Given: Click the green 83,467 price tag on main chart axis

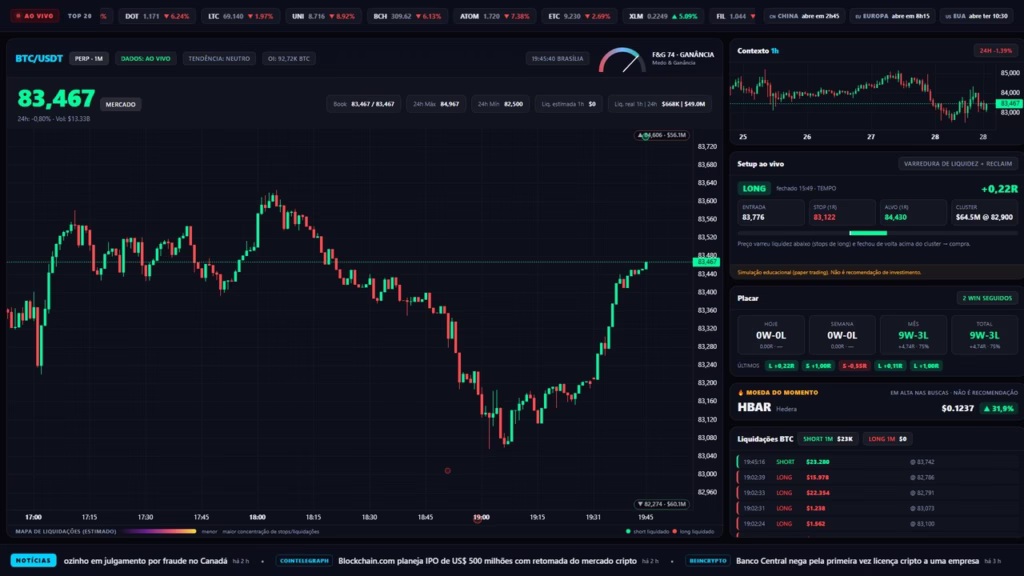Looking at the screenshot, I should click(x=706, y=262).
